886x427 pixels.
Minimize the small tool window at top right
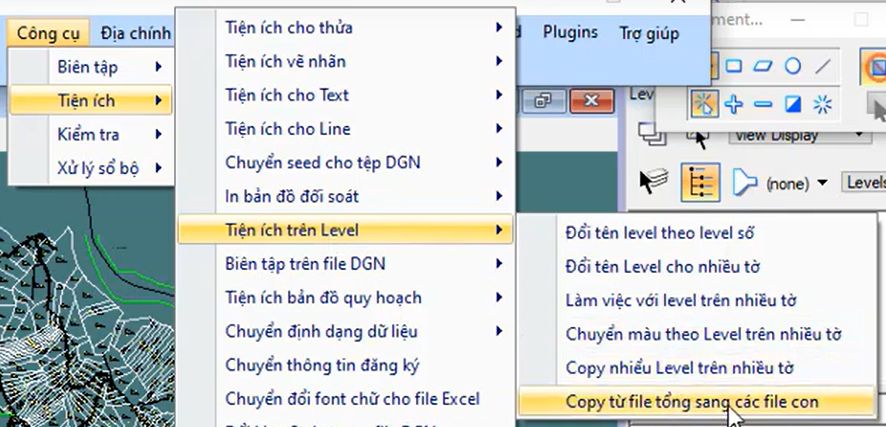pyautogui.click(x=797, y=20)
